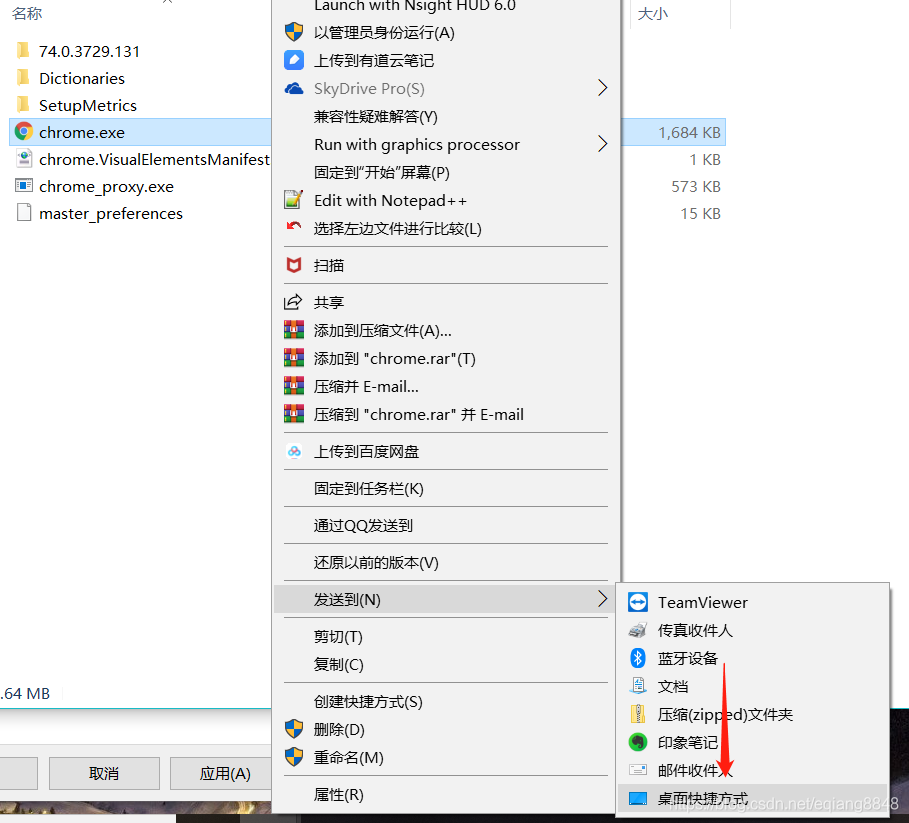Select the Dictionaries folder in file list
The height and width of the screenshot is (823, 909).
82,78
